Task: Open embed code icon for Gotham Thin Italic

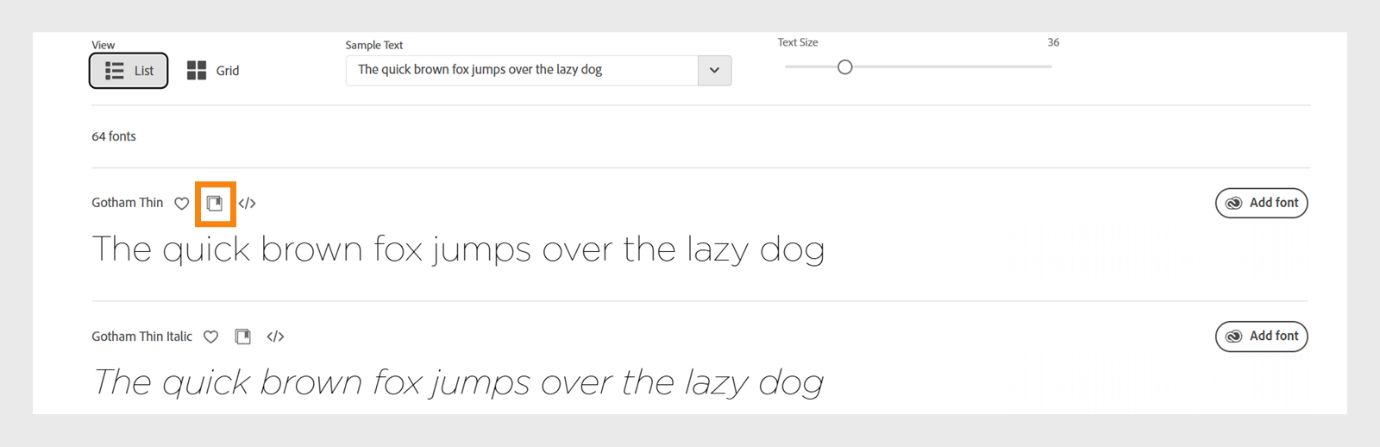Action: click(x=275, y=337)
